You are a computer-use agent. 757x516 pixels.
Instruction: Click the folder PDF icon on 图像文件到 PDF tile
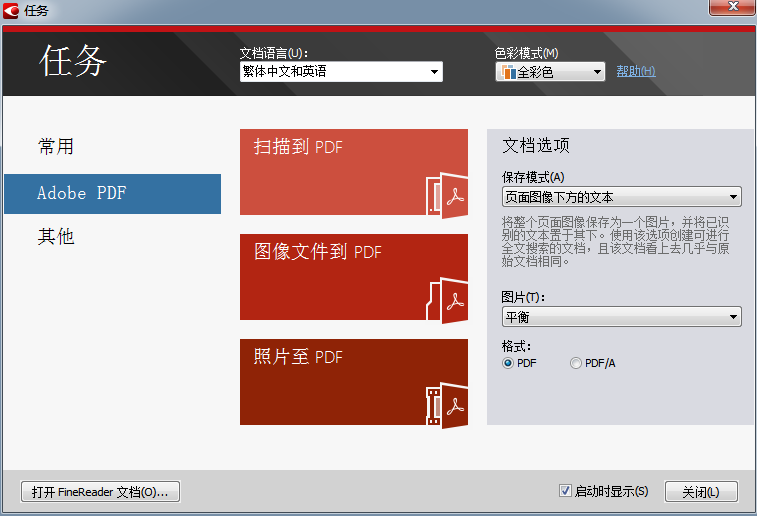coord(447,300)
